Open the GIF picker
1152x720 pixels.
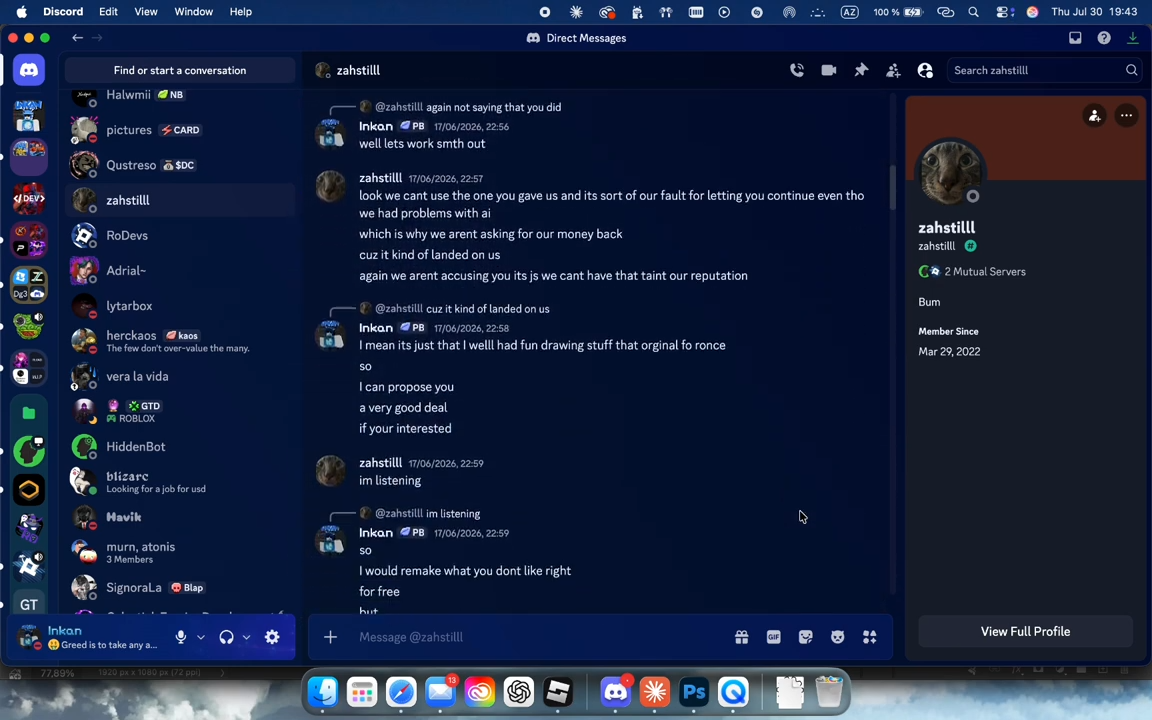[774, 637]
